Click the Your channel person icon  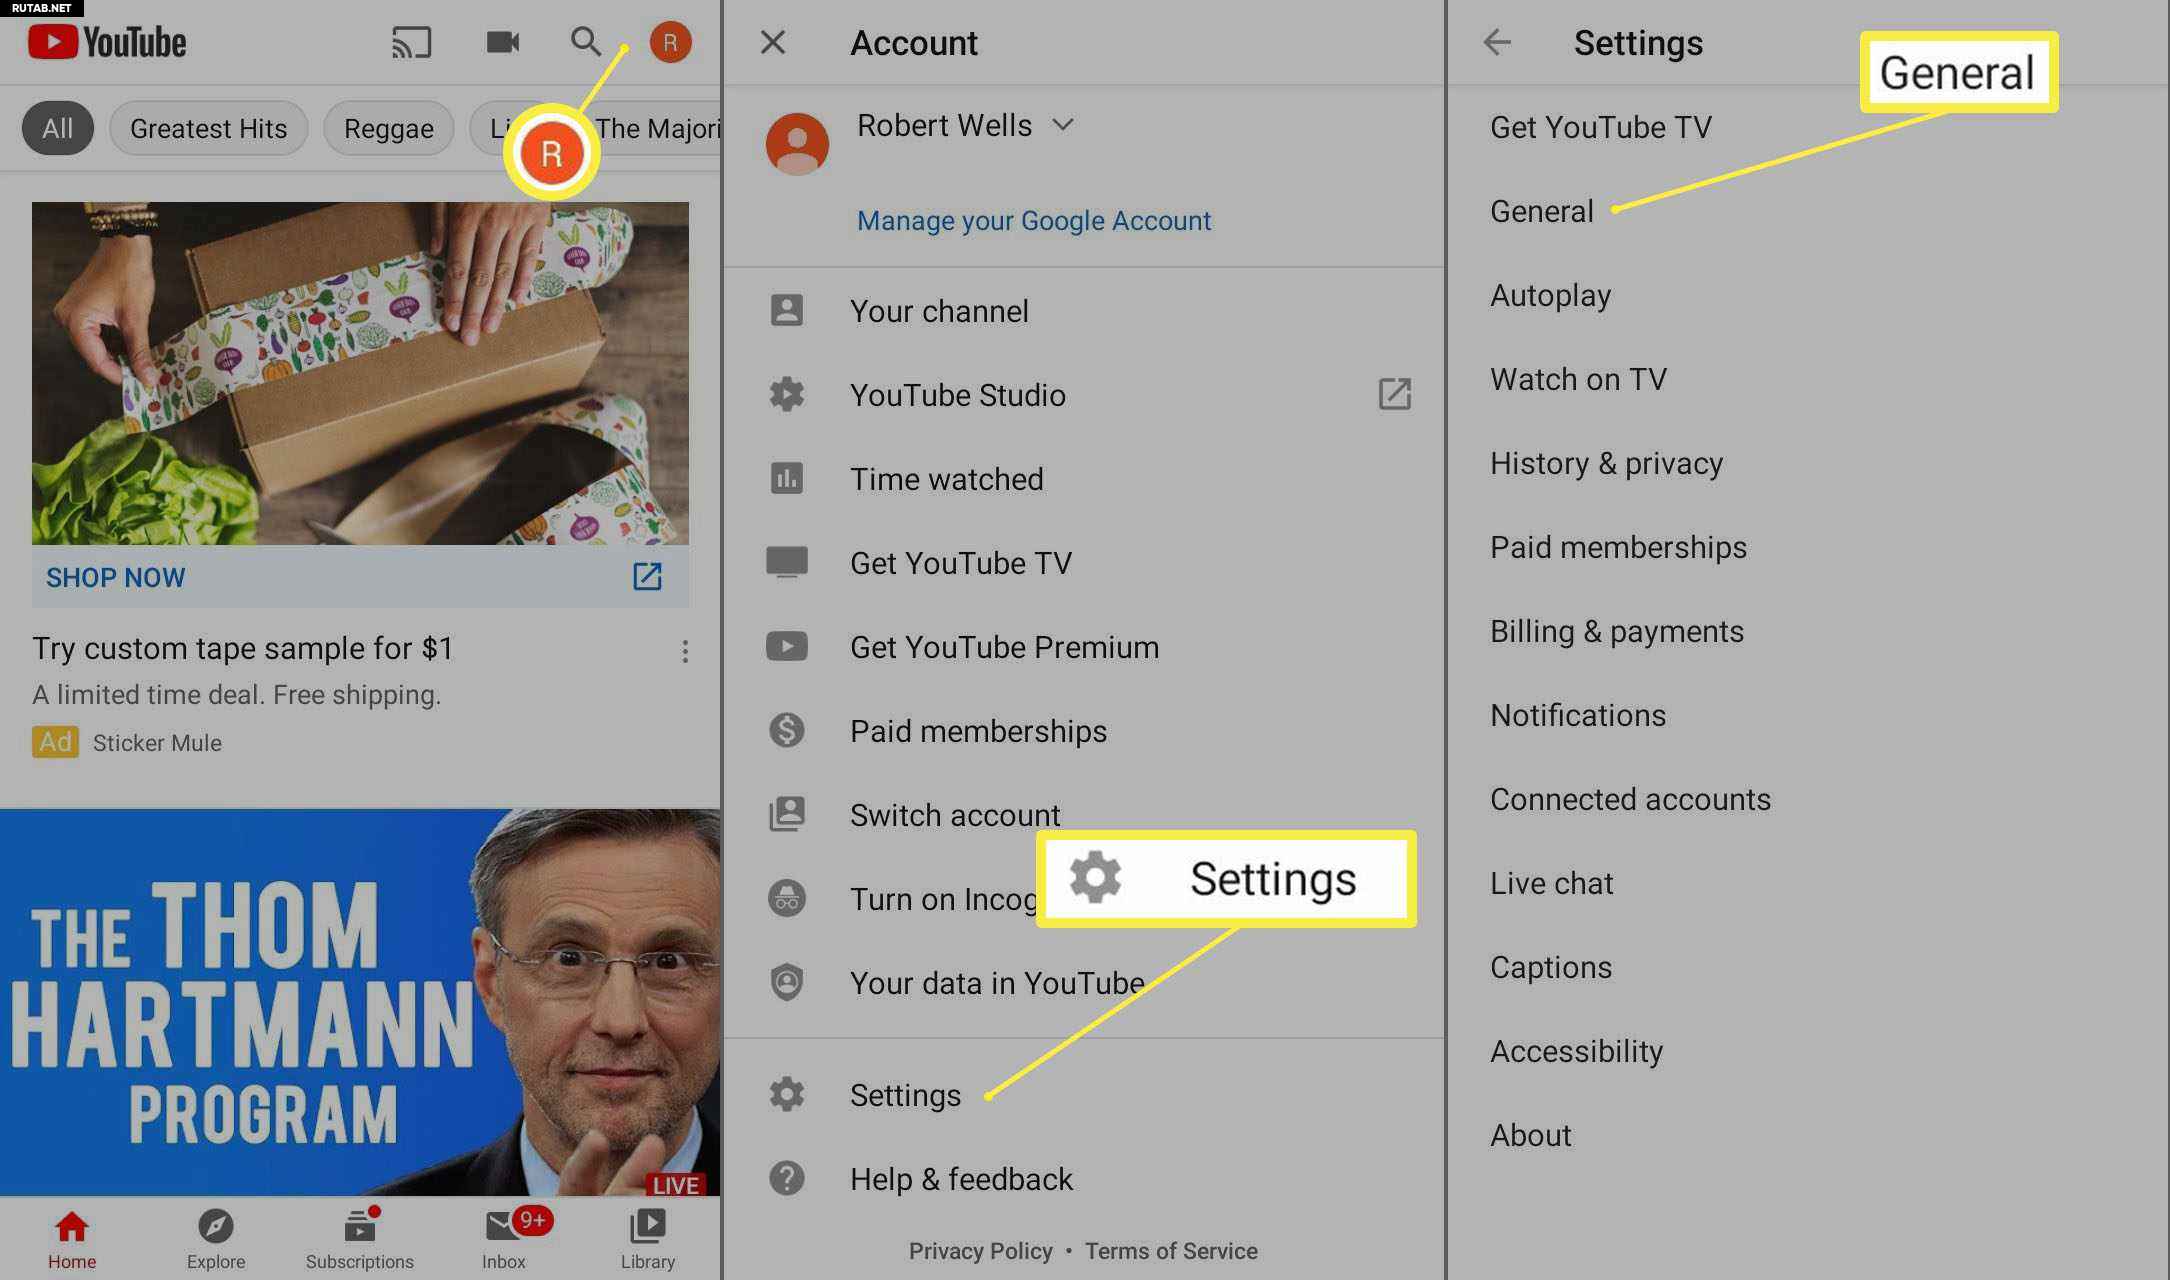[787, 310]
